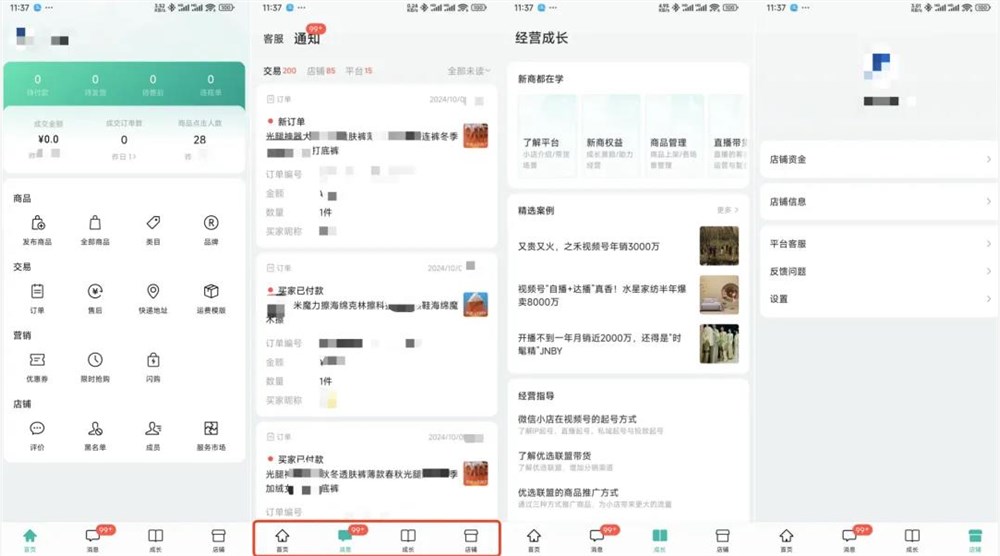Tap store avatar on 店铺资金 settings screen
The width and height of the screenshot is (1000, 556).
click(x=880, y=68)
